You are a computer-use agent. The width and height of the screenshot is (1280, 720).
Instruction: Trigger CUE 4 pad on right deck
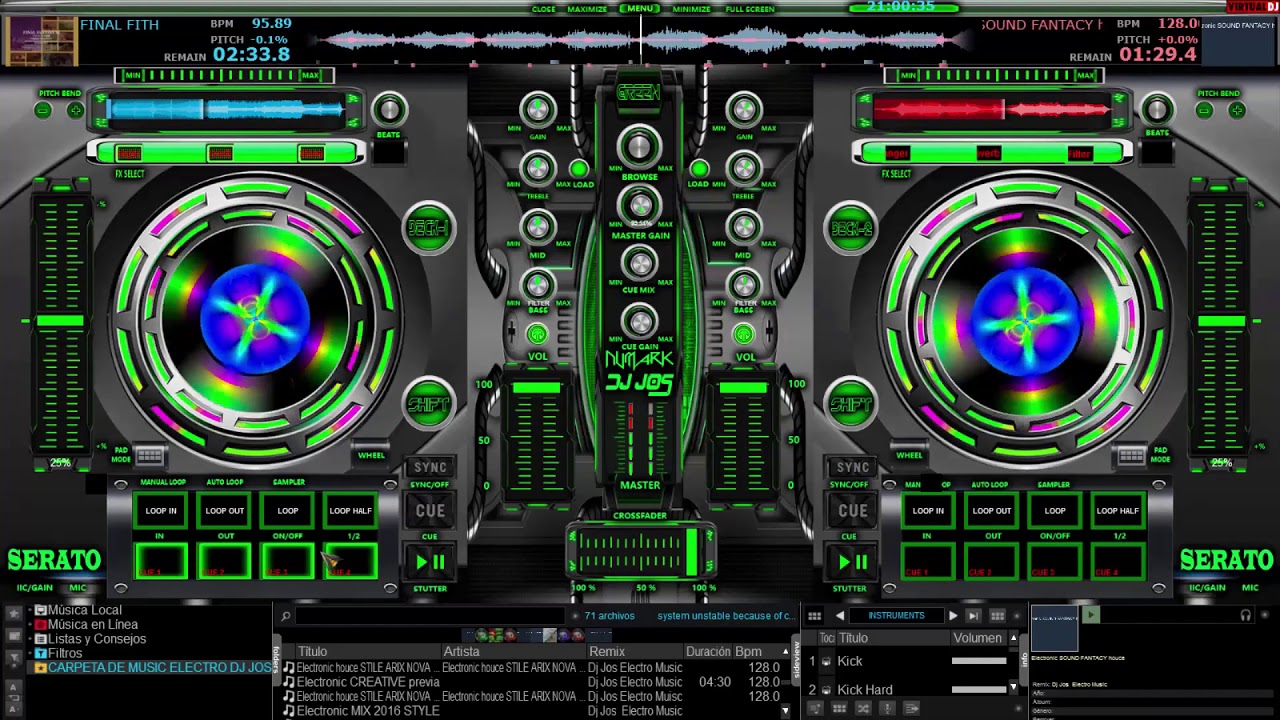coord(1118,561)
